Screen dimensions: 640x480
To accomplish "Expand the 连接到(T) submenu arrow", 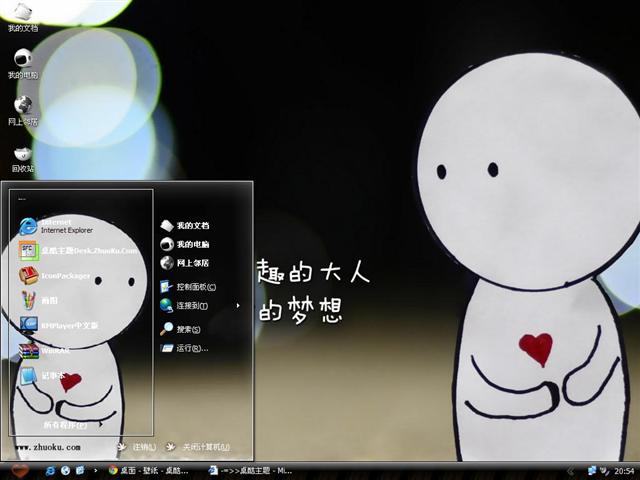I will click(238, 305).
